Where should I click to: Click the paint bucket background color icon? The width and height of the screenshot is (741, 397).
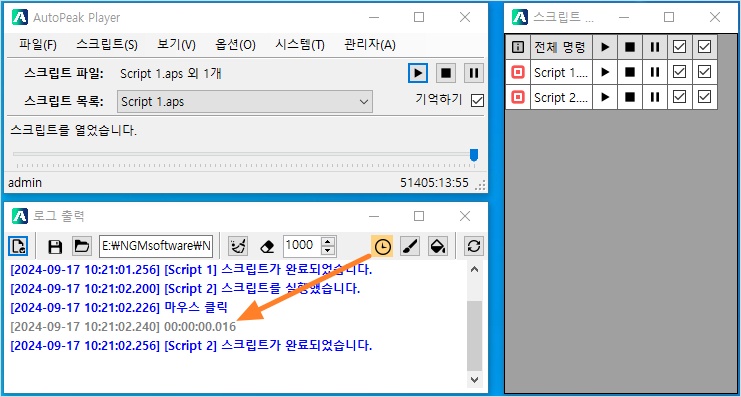[x=438, y=246]
